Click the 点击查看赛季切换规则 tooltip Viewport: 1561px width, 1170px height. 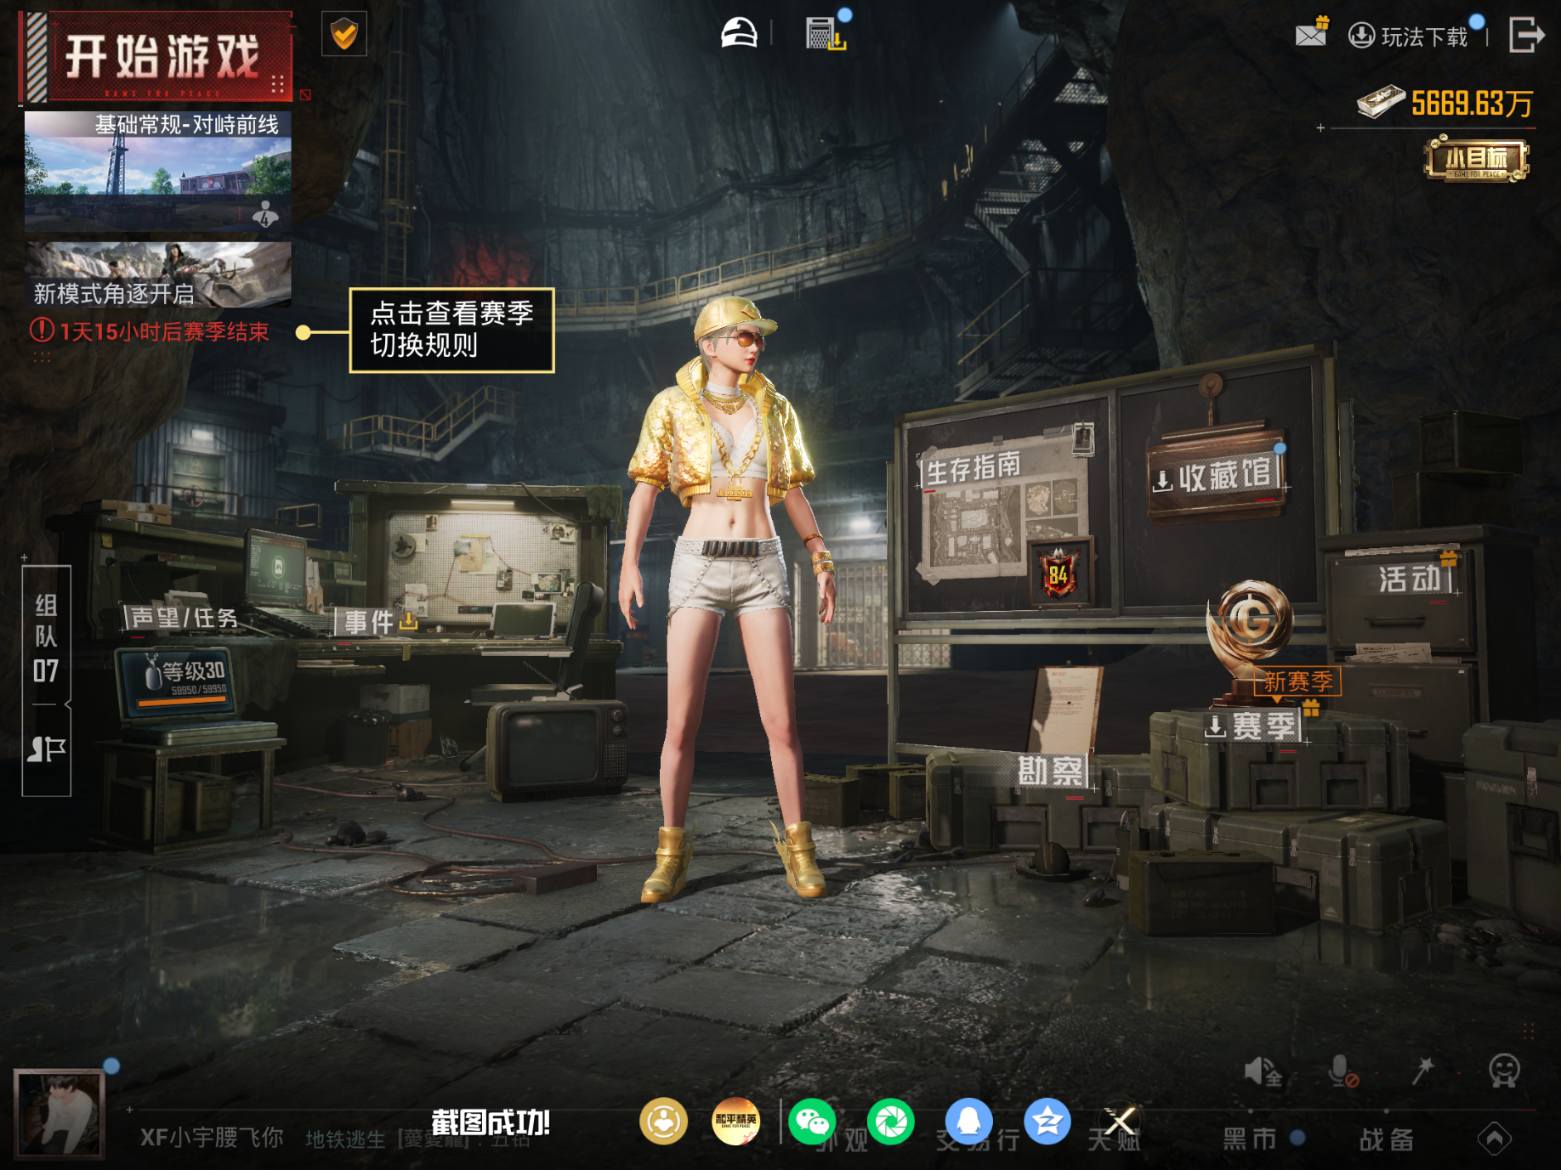tap(451, 330)
